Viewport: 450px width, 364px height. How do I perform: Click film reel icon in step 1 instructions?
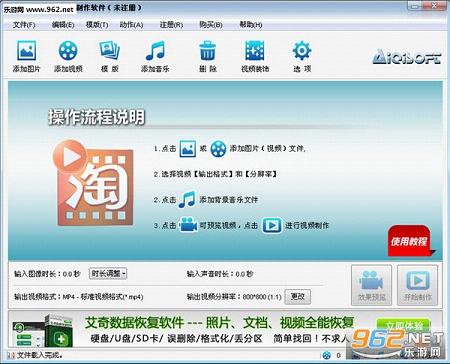click(x=218, y=149)
